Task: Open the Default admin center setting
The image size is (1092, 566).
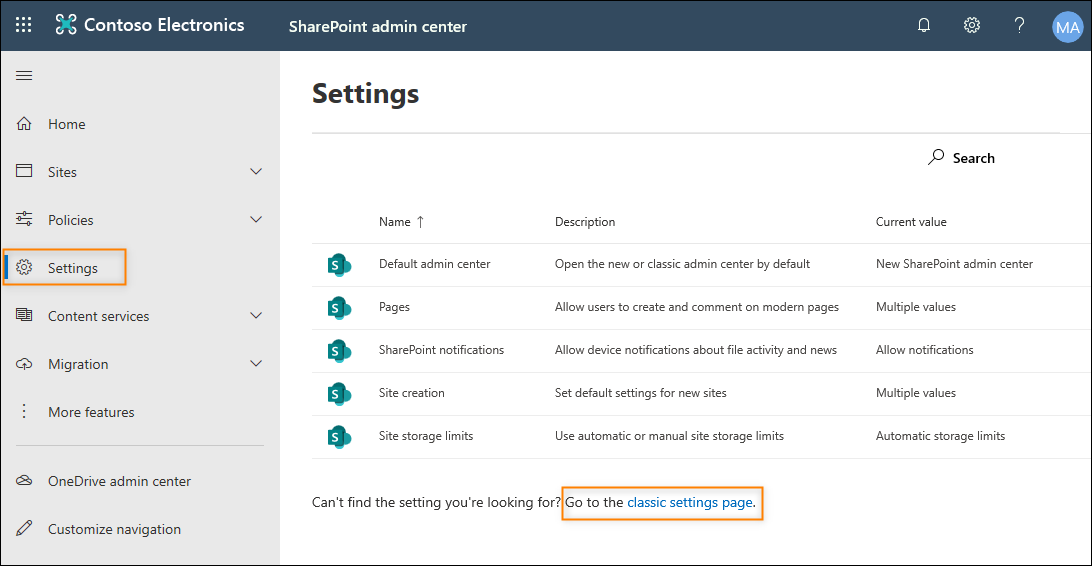Action: [x=435, y=264]
